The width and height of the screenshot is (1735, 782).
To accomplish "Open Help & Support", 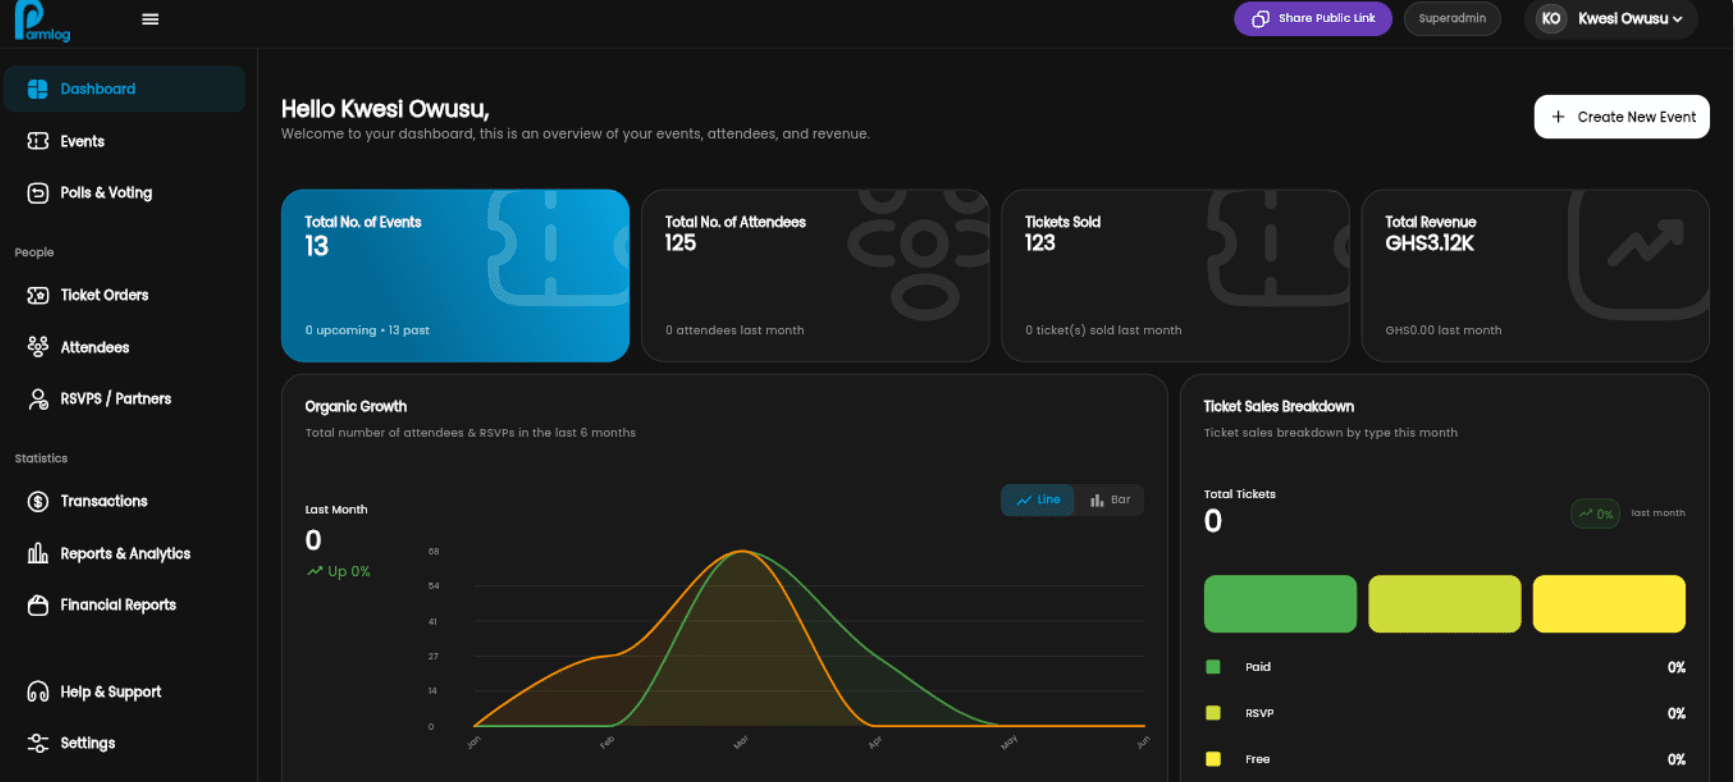I will pos(124,692).
